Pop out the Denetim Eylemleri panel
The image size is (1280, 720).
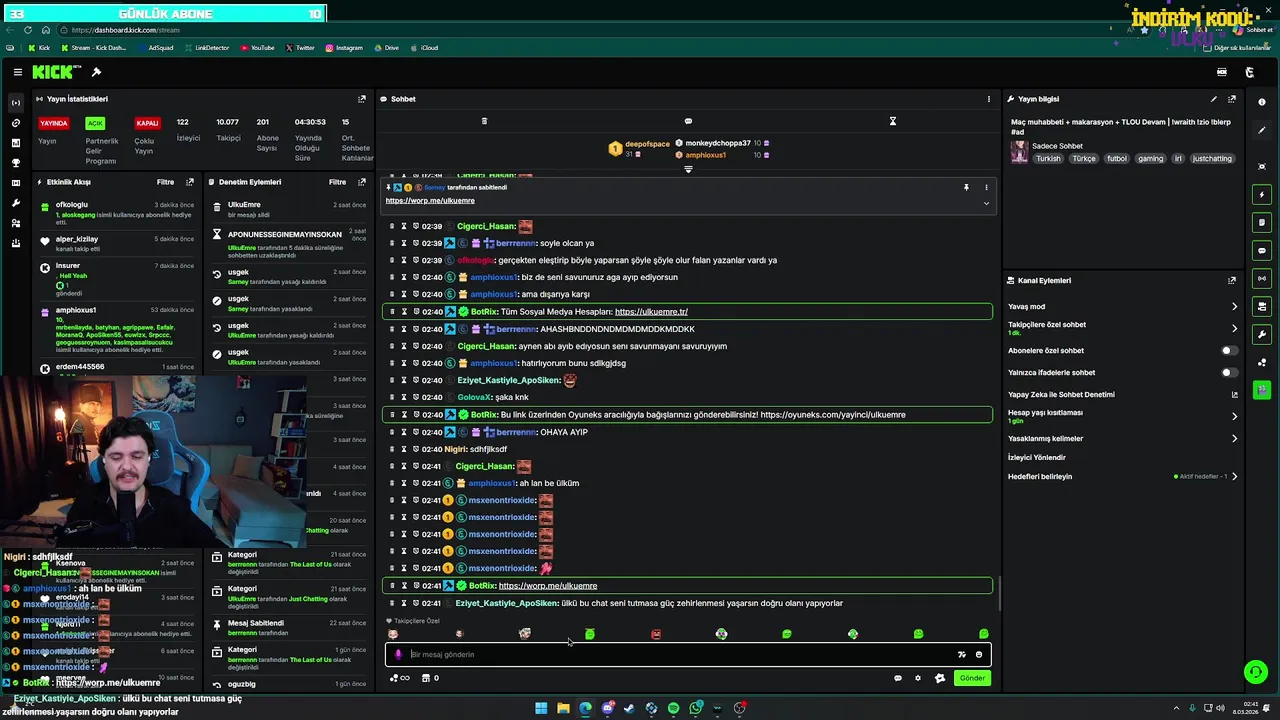pyautogui.click(x=362, y=182)
